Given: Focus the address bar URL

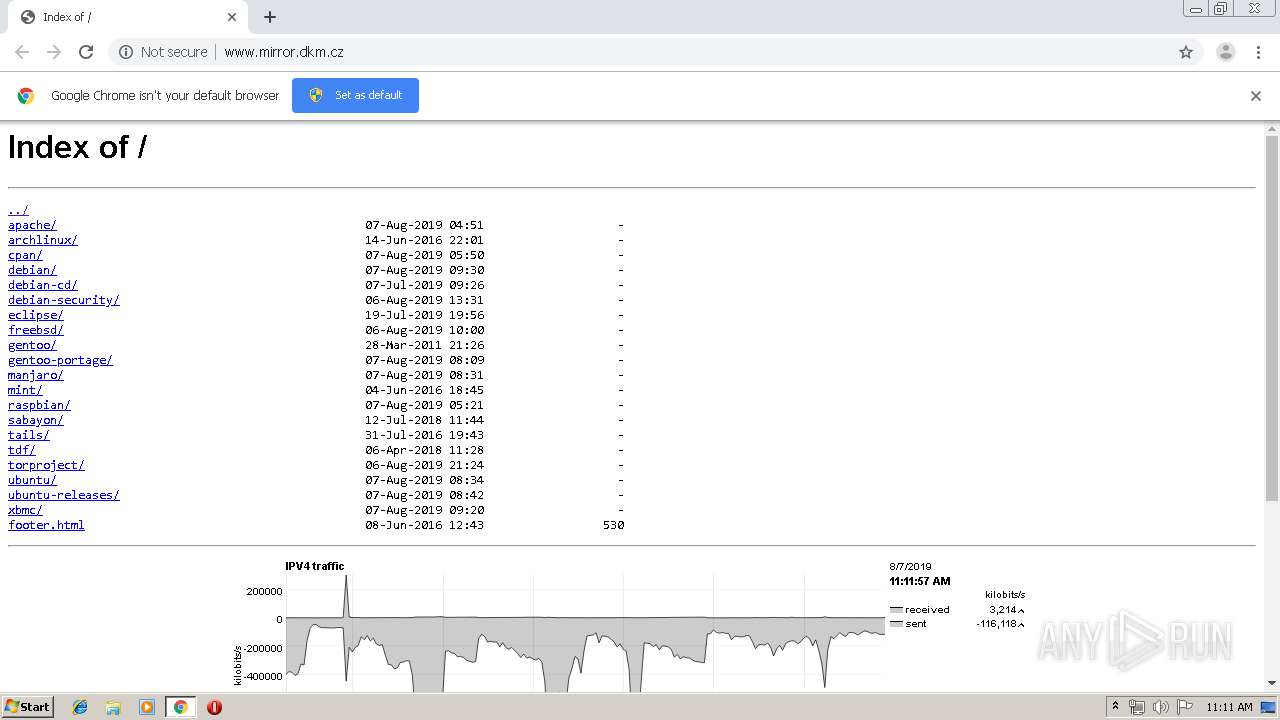Looking at the screenshot, I should pos(284,52).
